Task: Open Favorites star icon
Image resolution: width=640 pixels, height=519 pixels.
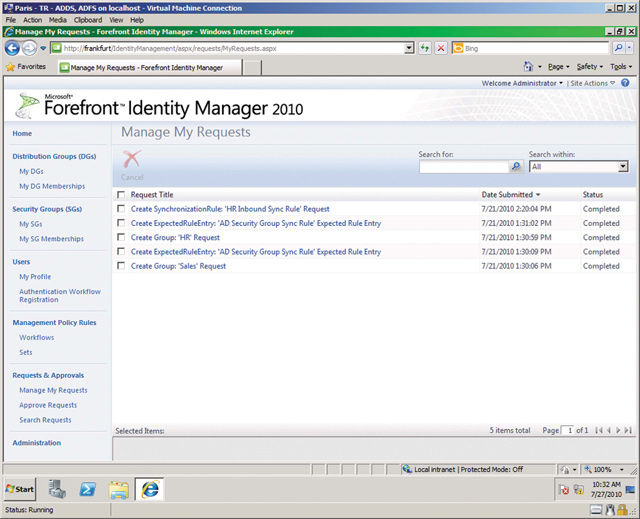Action: (x=10, y=67)
